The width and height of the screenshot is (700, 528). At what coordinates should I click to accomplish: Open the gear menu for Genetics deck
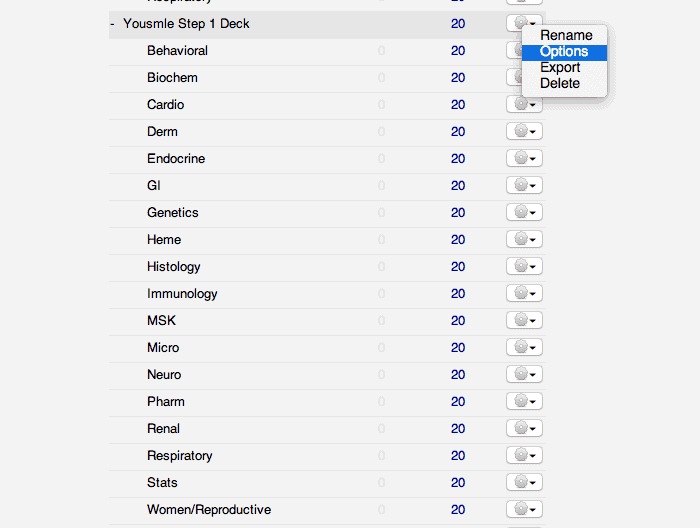pyautogui.click(x=524, y=212)
